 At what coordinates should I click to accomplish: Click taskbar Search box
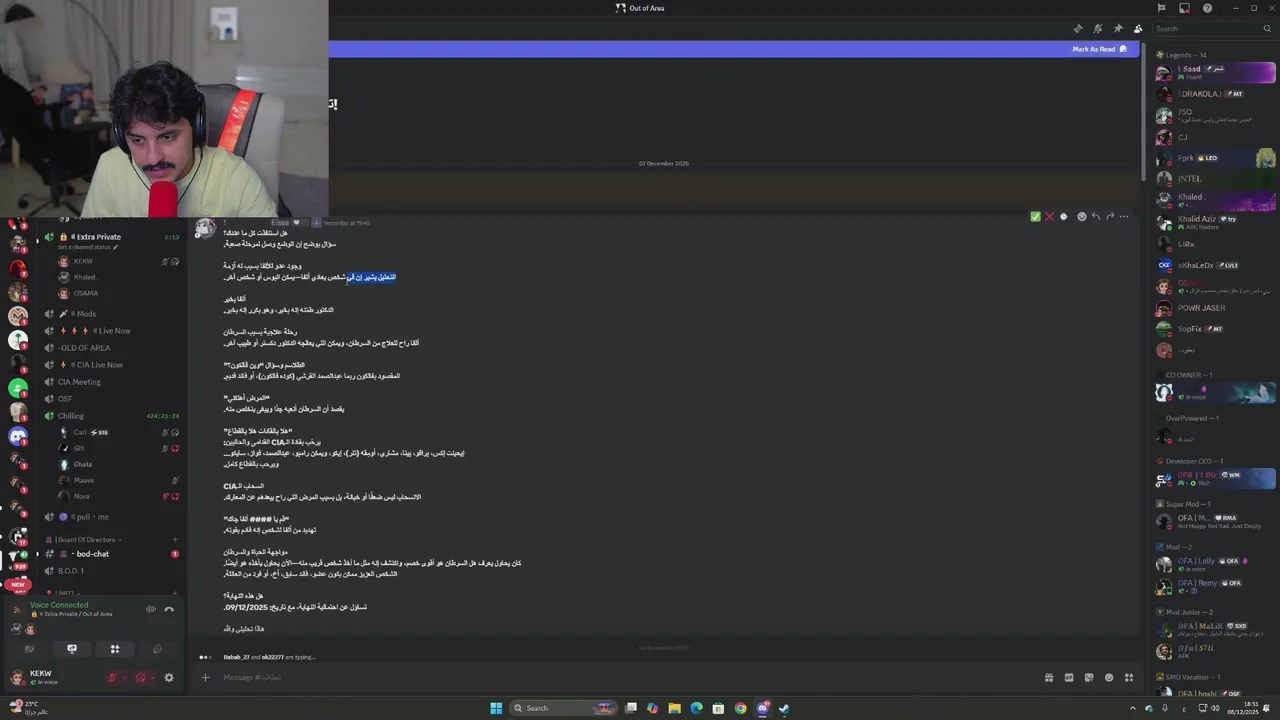[x=565, y=708]
